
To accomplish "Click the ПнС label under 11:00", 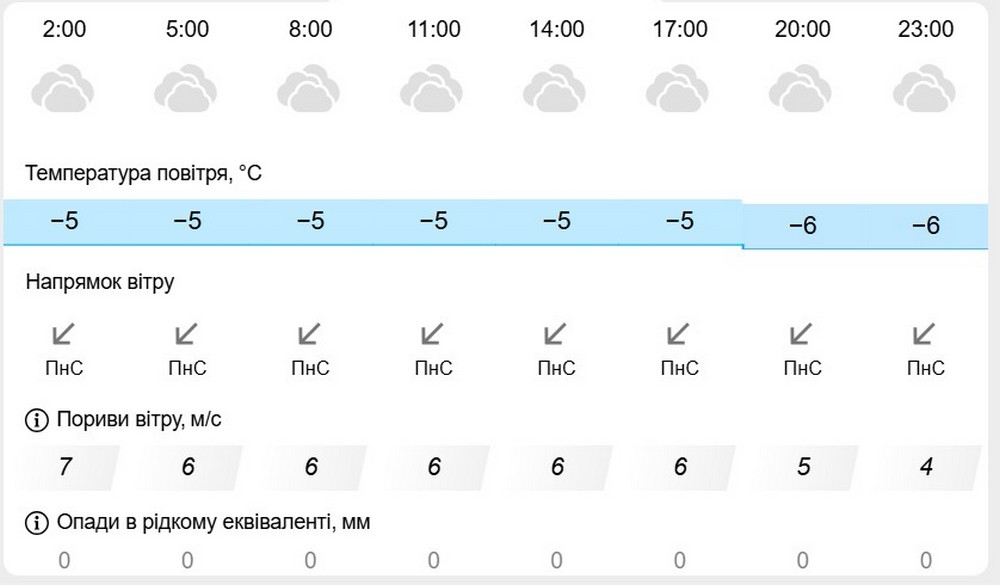I will point(433,369).
